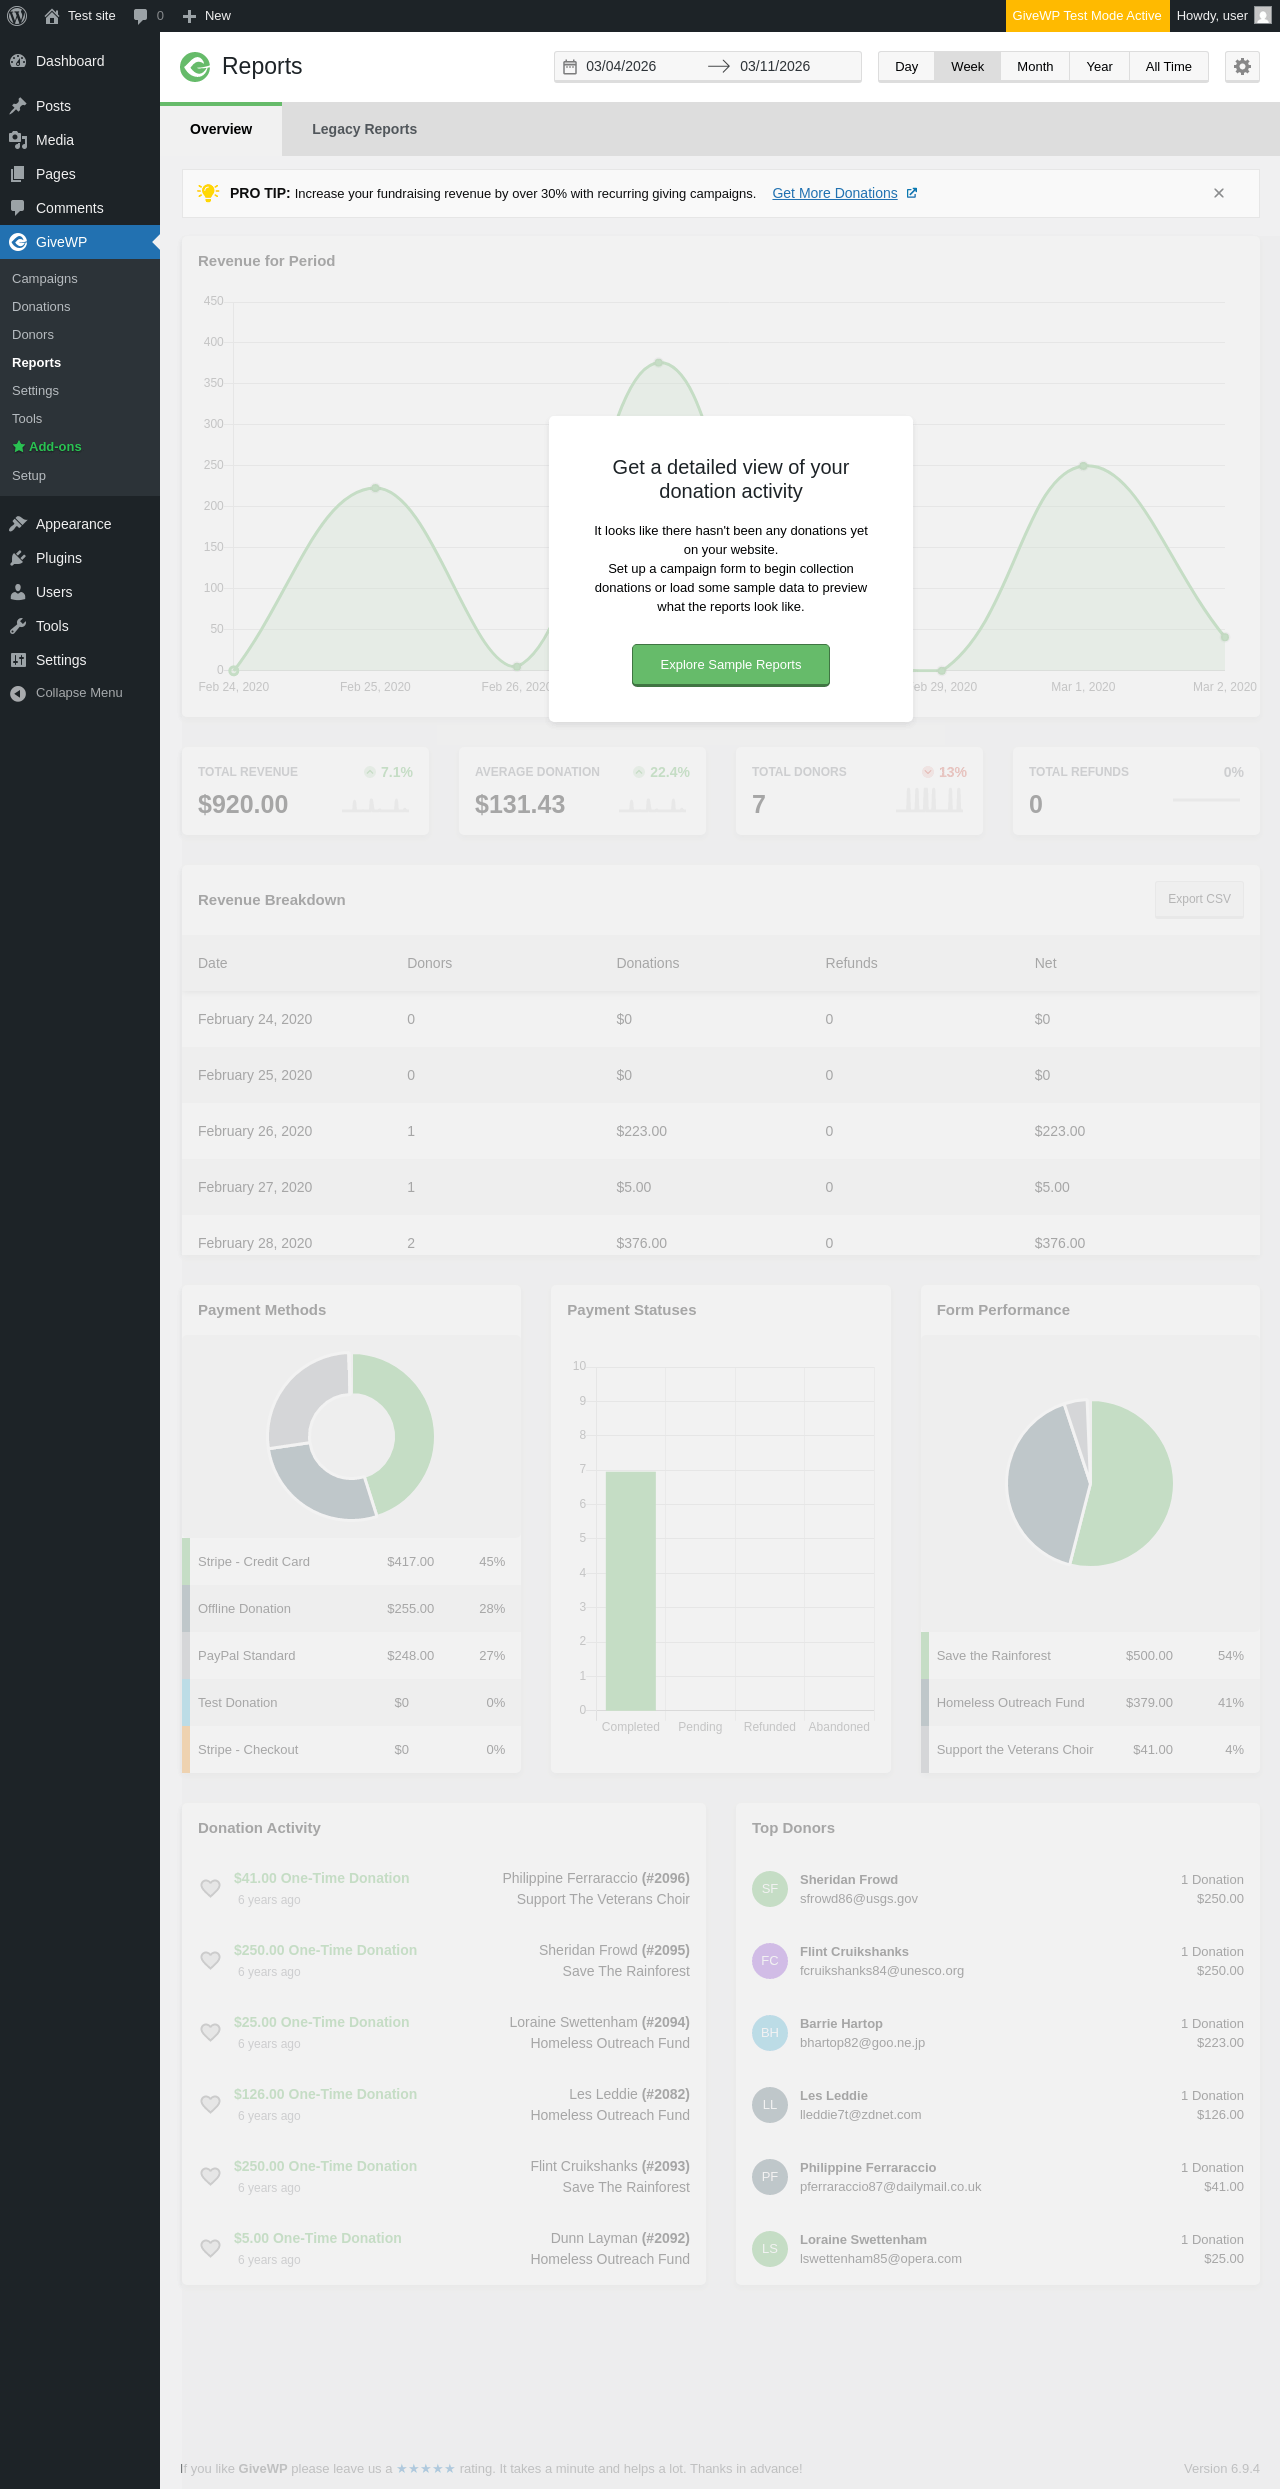Click the WordPress logo in admin bar
1280x2489 pixels.
[17, 16]
